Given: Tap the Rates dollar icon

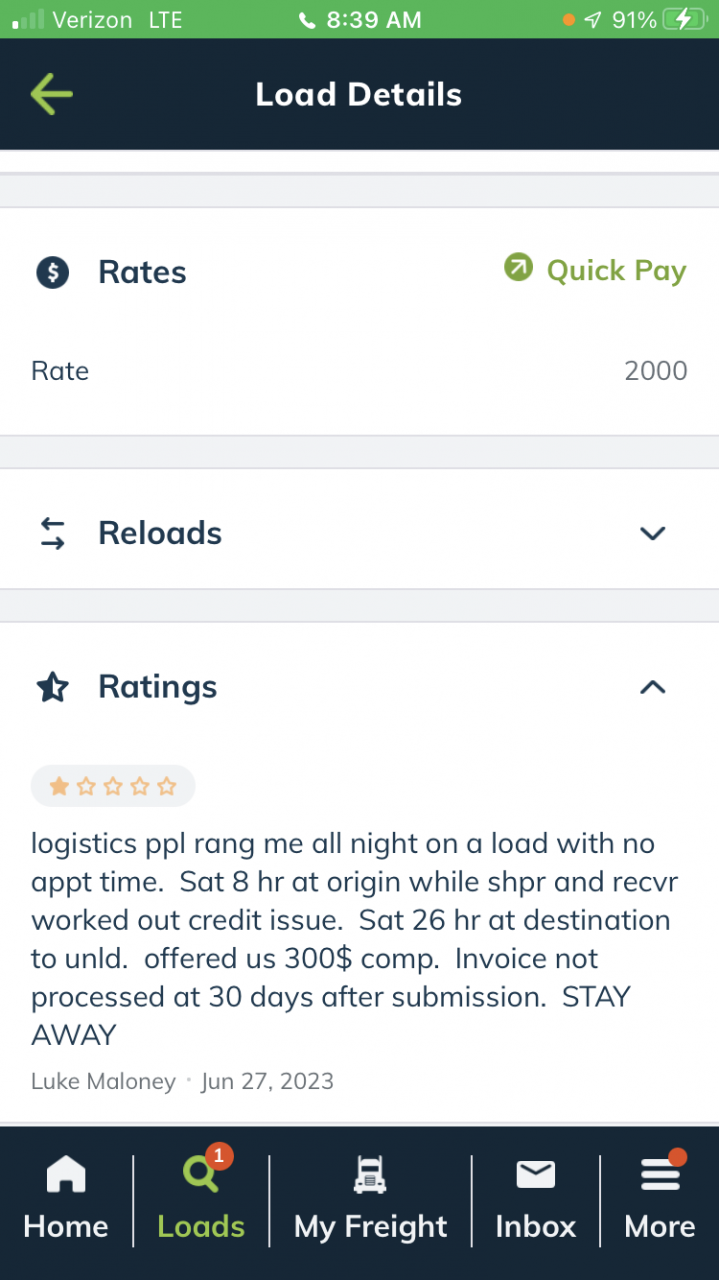Looking at the screenshot, I should click(x=52, y=272).
